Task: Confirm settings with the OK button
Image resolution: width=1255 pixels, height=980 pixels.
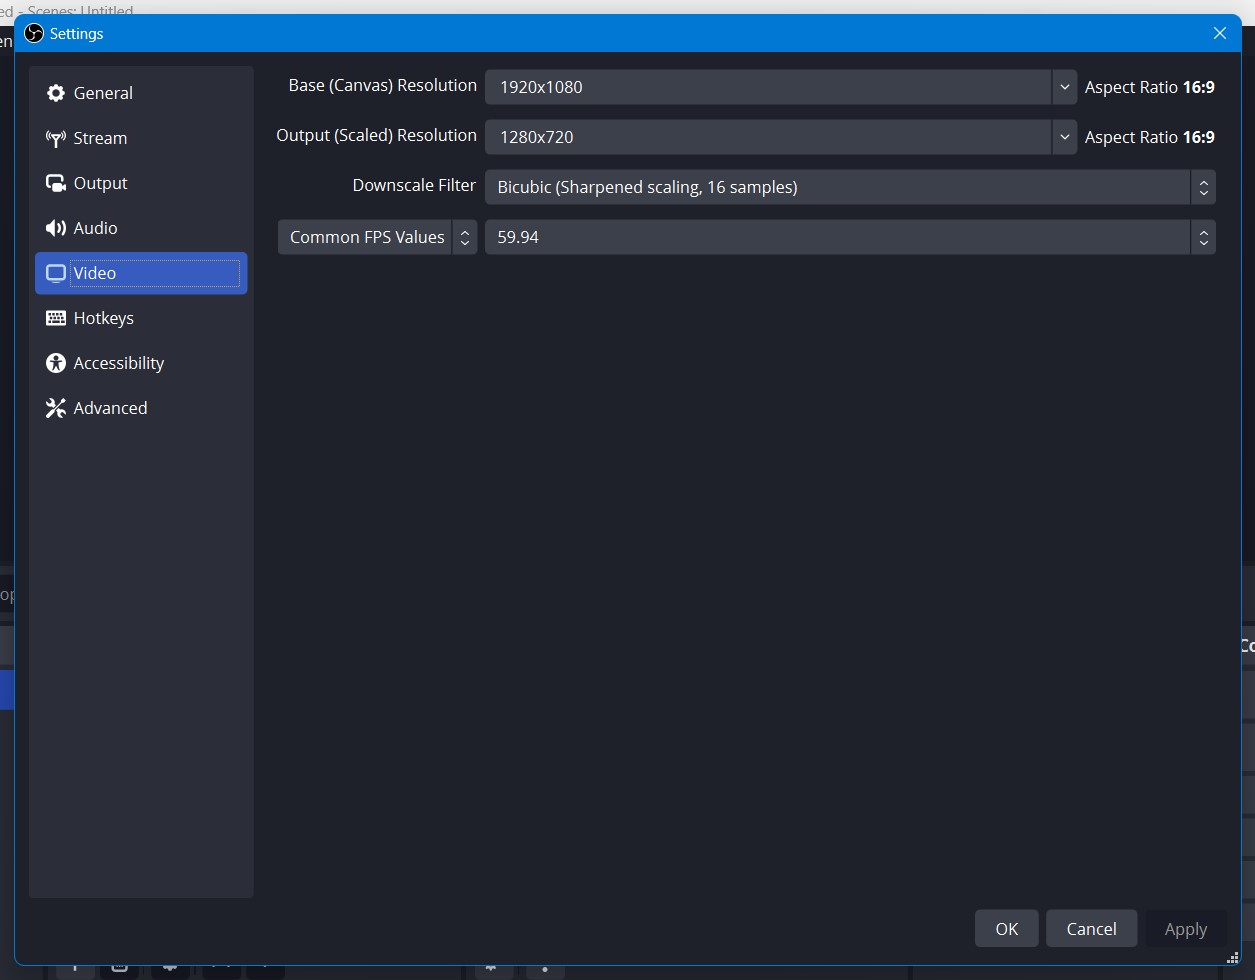Action: (1006, 928)
